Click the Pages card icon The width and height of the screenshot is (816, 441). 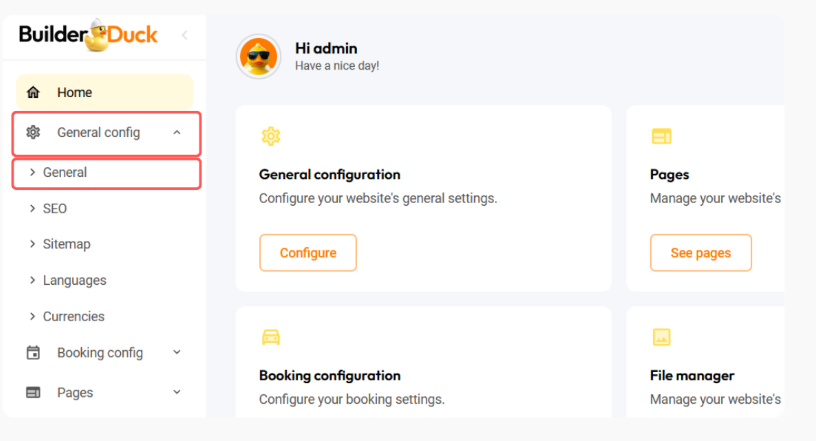click(x=661, y=136)
